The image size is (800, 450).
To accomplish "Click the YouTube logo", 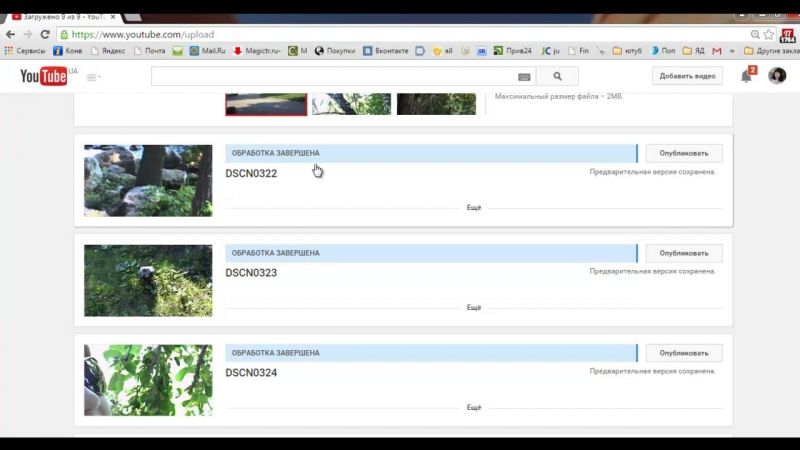I will (43, 77).
